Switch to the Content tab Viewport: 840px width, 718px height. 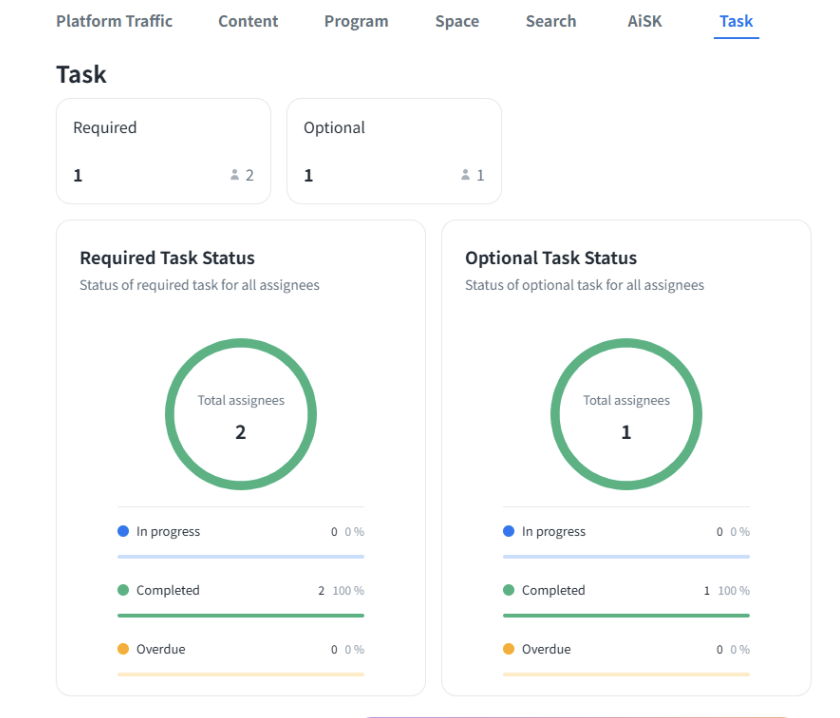[x=248, y=21]
